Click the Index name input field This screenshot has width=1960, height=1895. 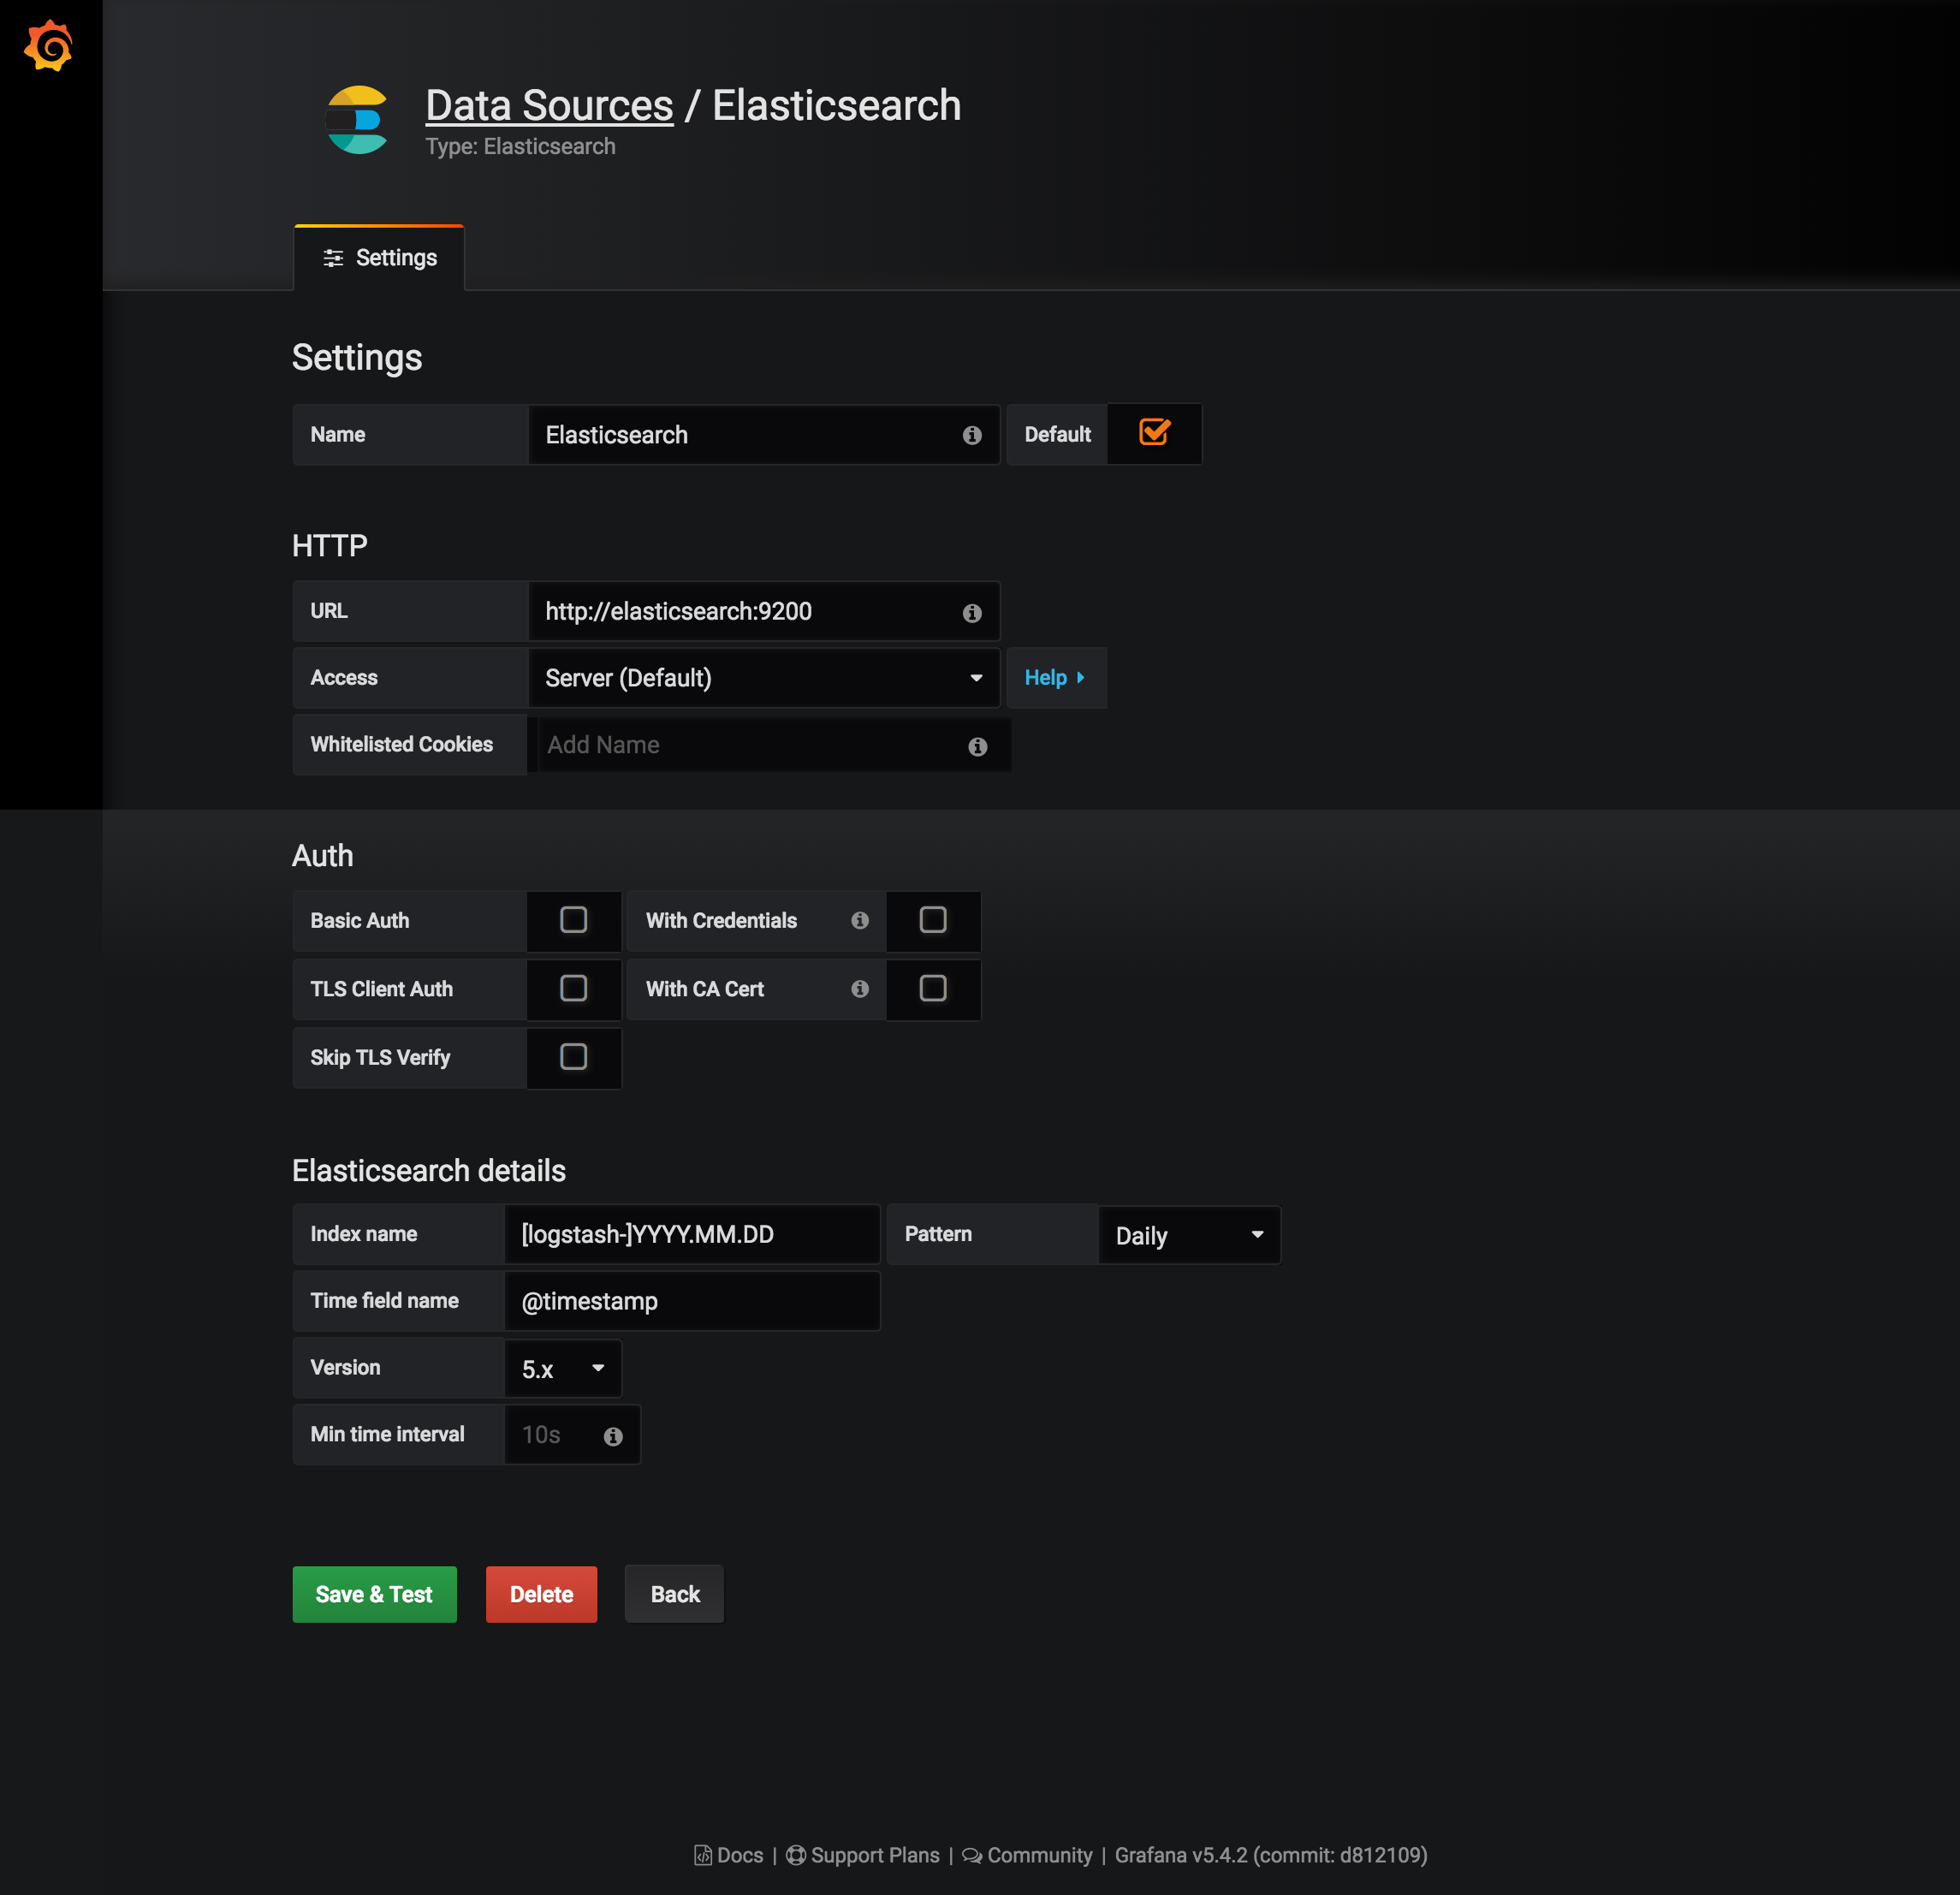point(691,1234)
